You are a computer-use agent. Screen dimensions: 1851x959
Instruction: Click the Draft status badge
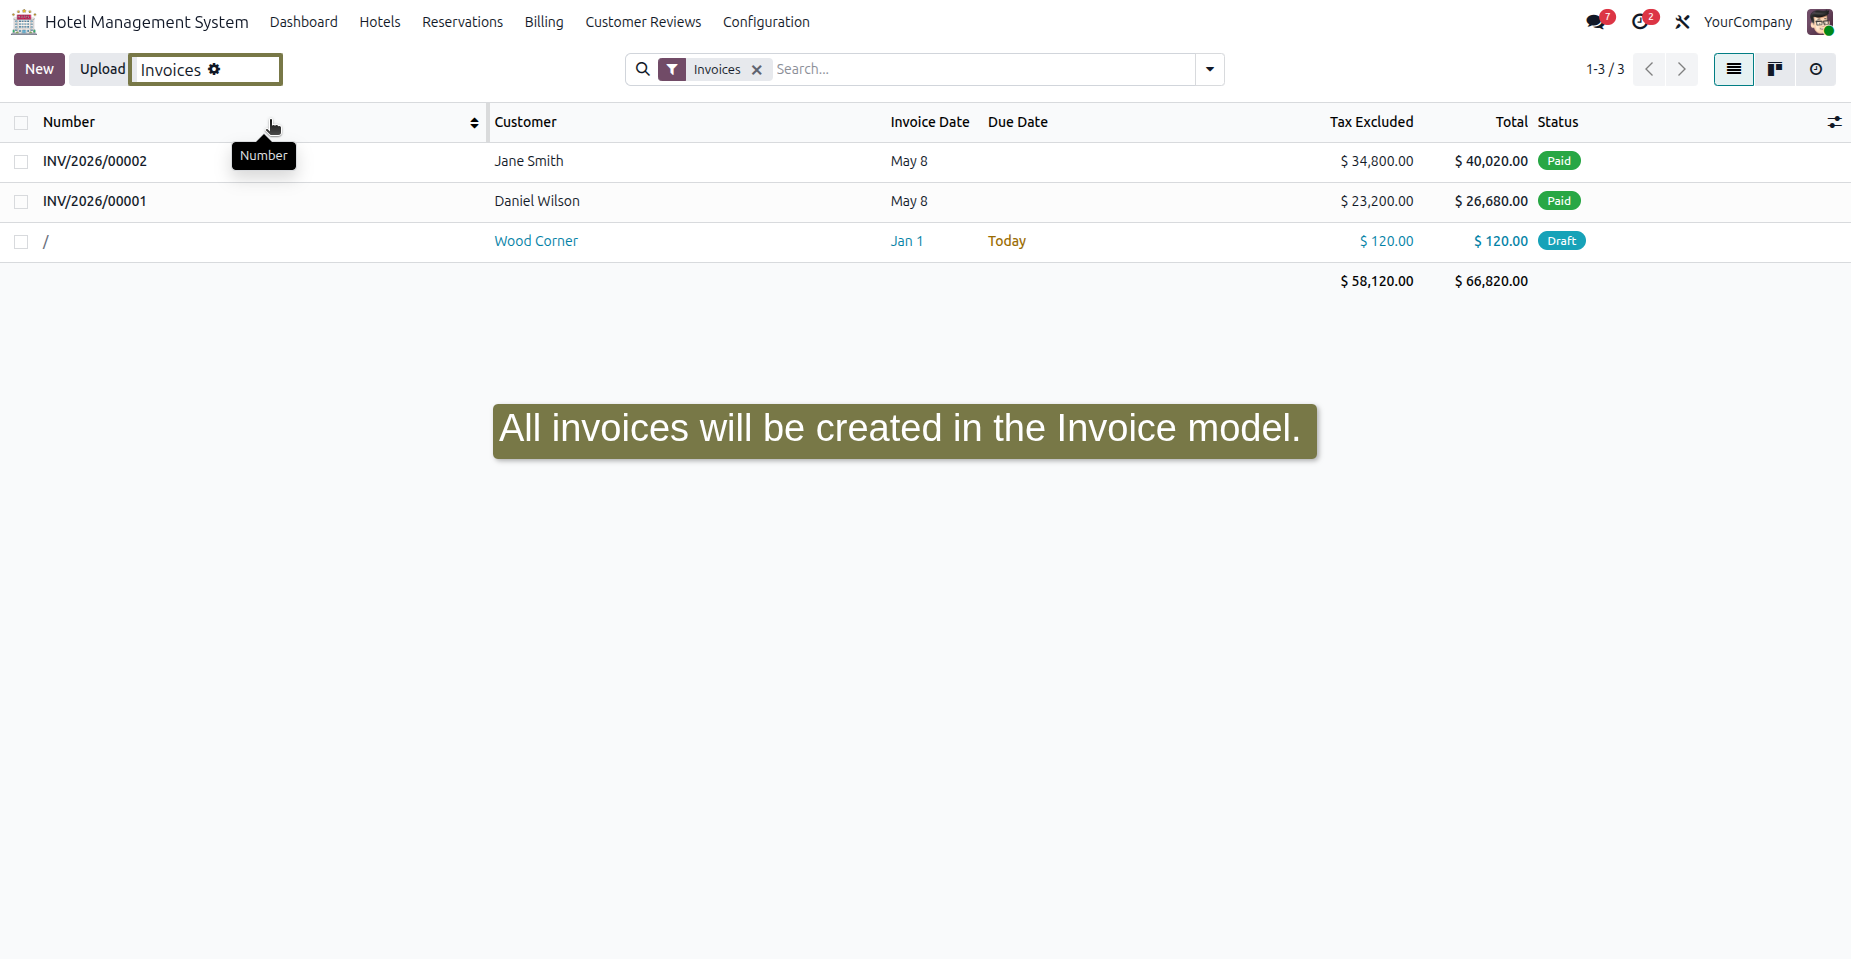(1562, 241)
